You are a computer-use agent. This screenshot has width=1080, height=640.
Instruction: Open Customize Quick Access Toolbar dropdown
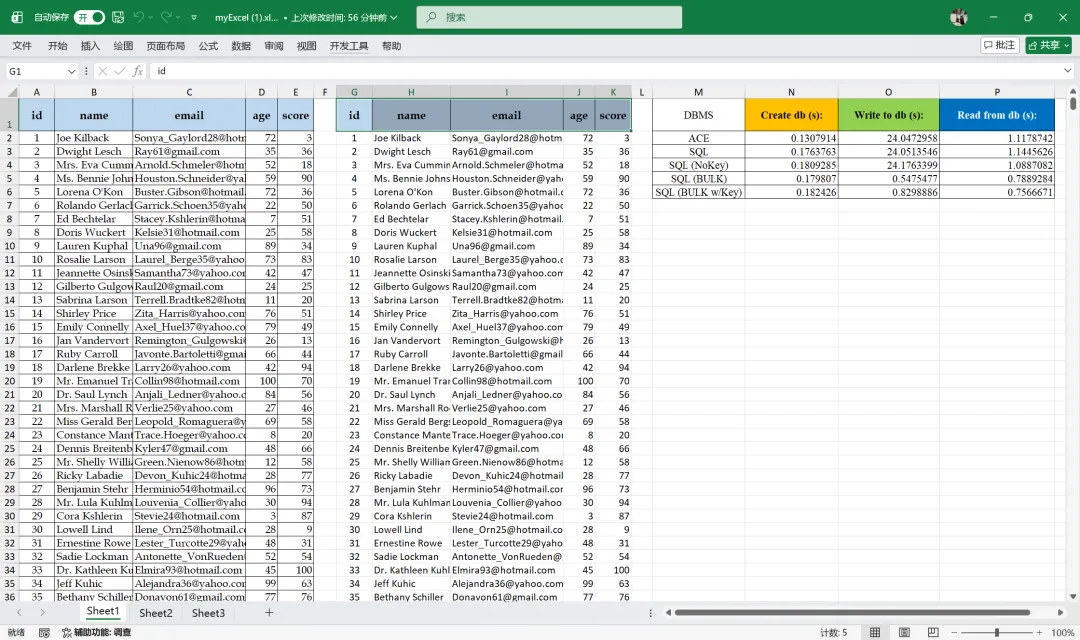[x=194, y=17]
